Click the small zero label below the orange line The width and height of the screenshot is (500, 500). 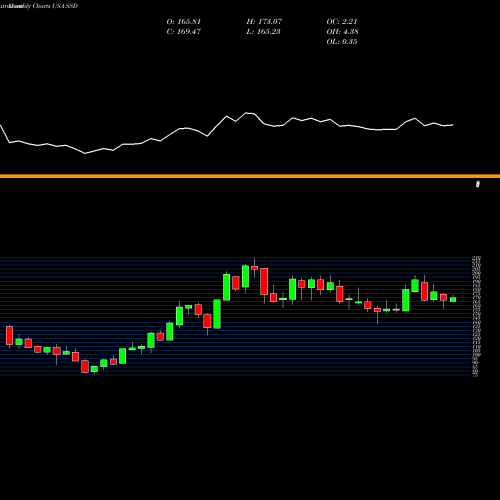click(x=478, y=184)
